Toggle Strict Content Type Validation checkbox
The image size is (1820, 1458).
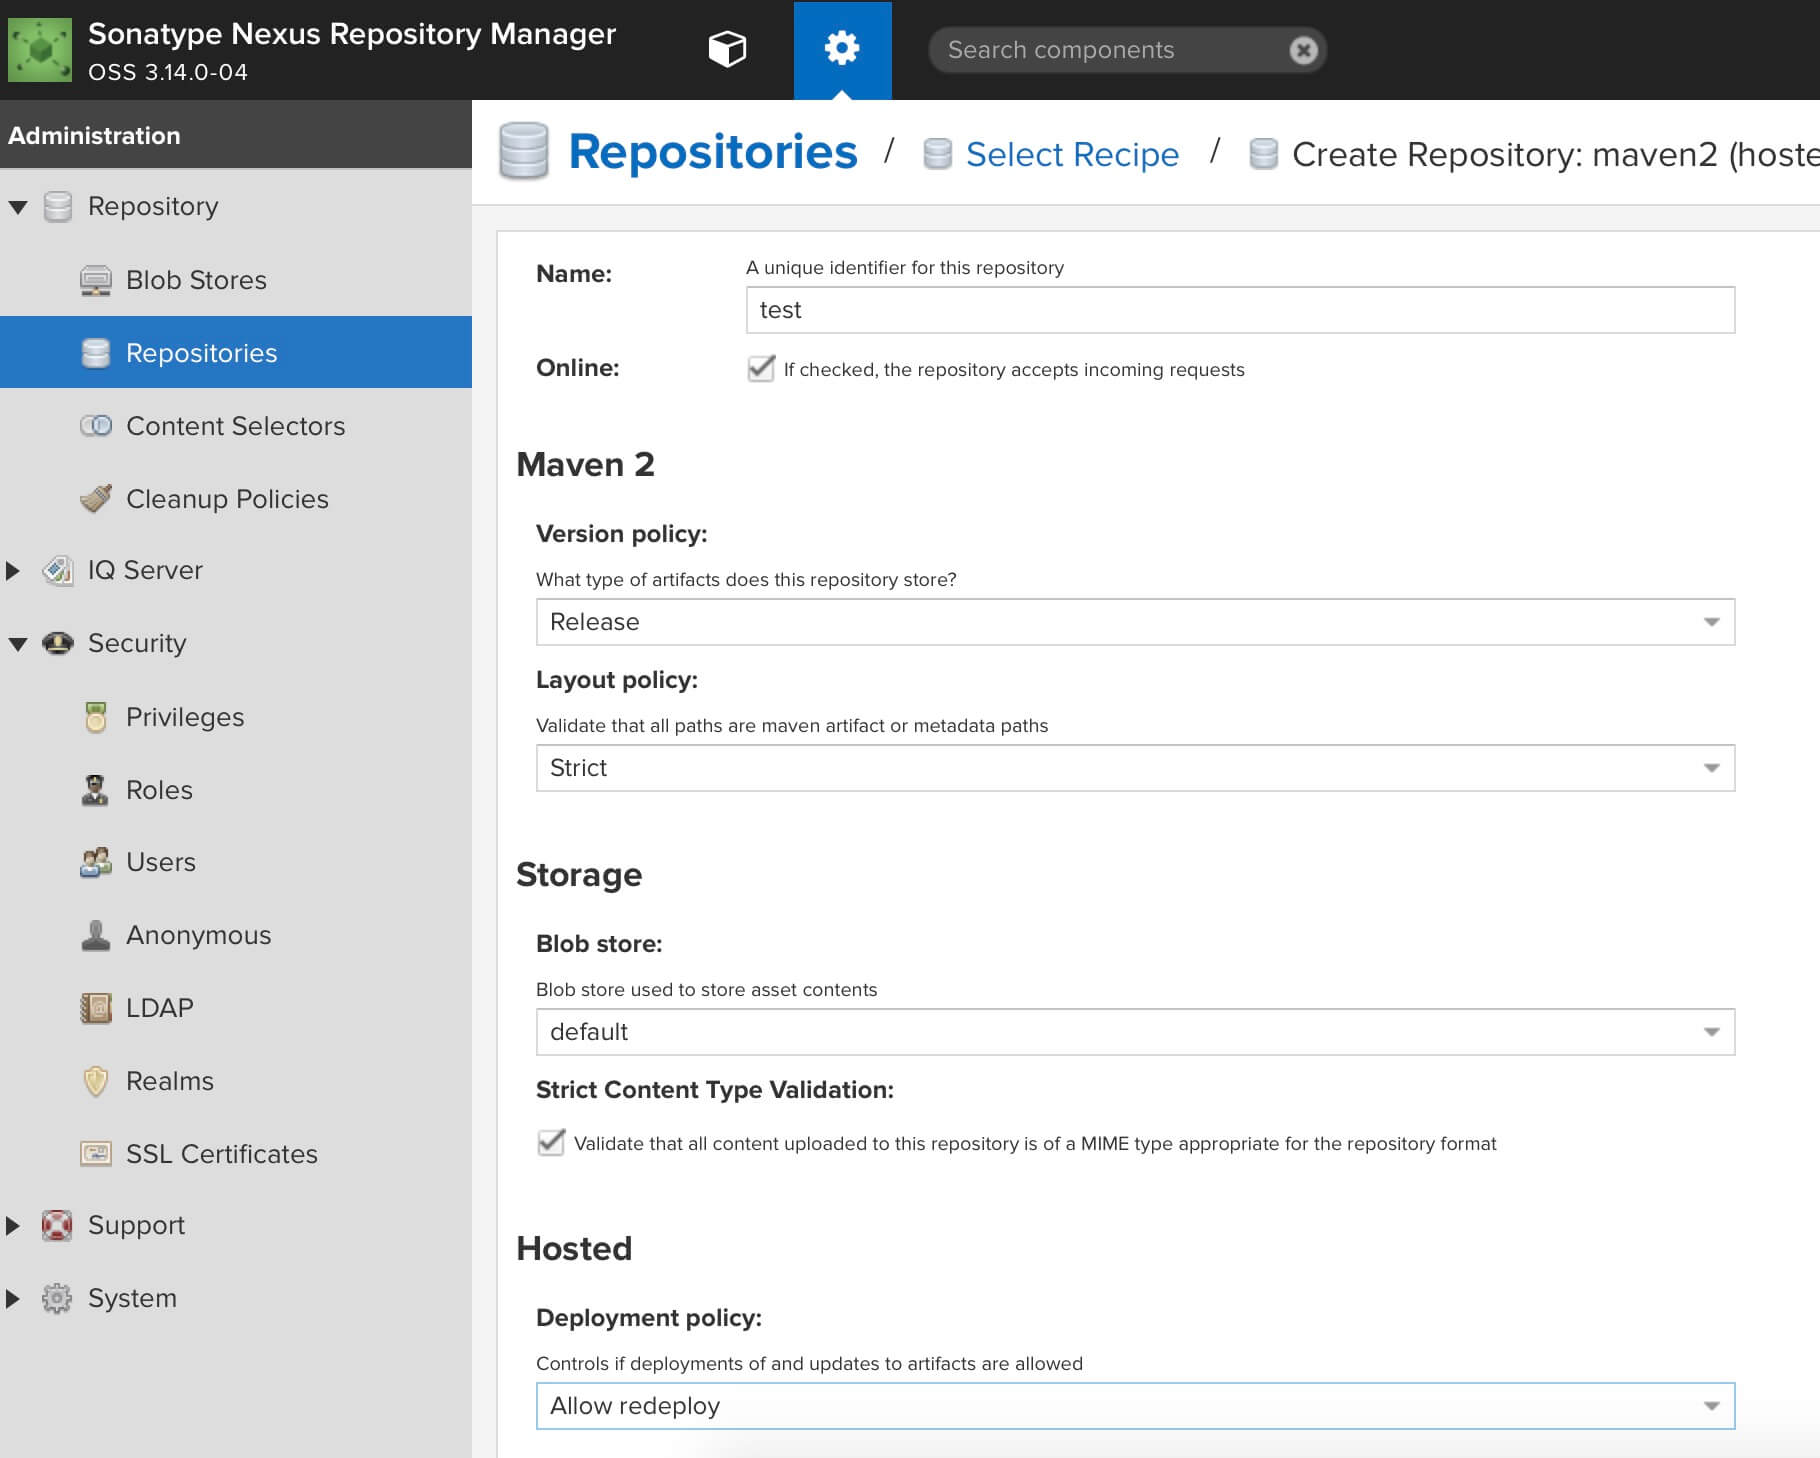[x=551, y=1142]
